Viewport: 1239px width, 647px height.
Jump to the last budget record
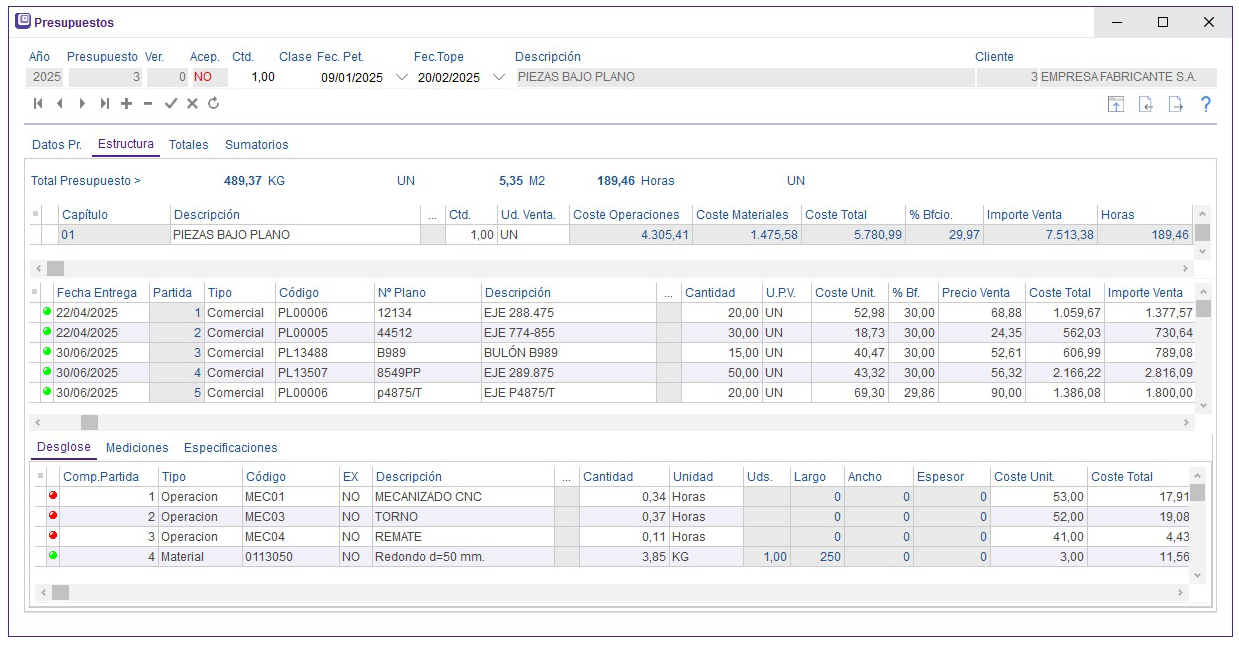105,104
